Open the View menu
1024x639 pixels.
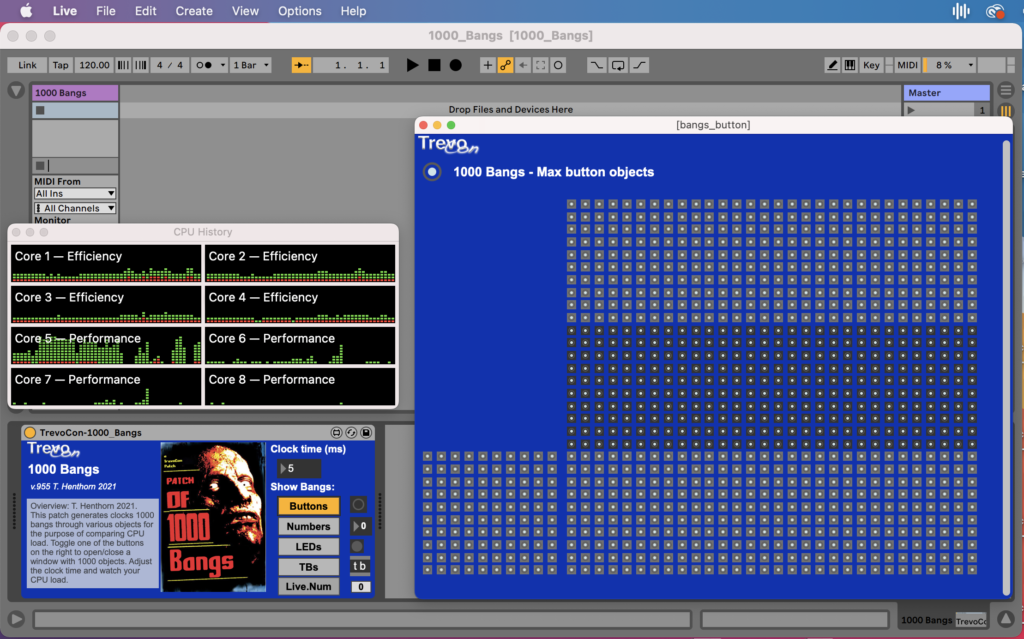click(x=245, y=11)
